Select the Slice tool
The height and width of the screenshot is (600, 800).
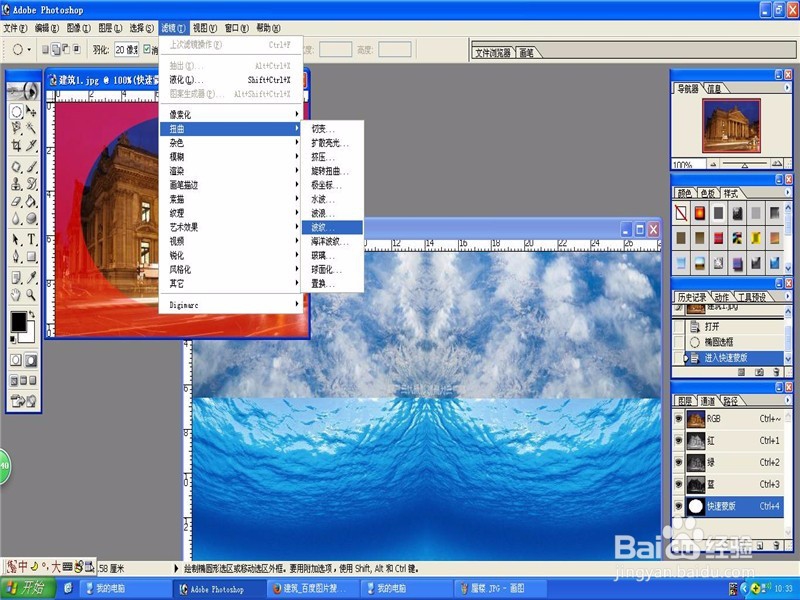pos(31,146)
